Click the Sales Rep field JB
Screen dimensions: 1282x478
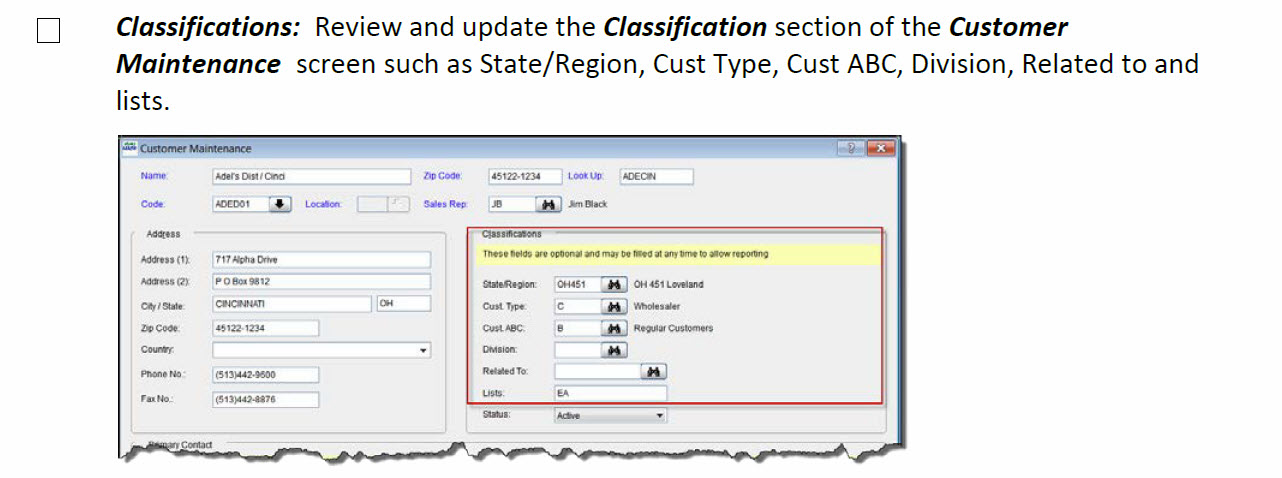coord(512,204)
